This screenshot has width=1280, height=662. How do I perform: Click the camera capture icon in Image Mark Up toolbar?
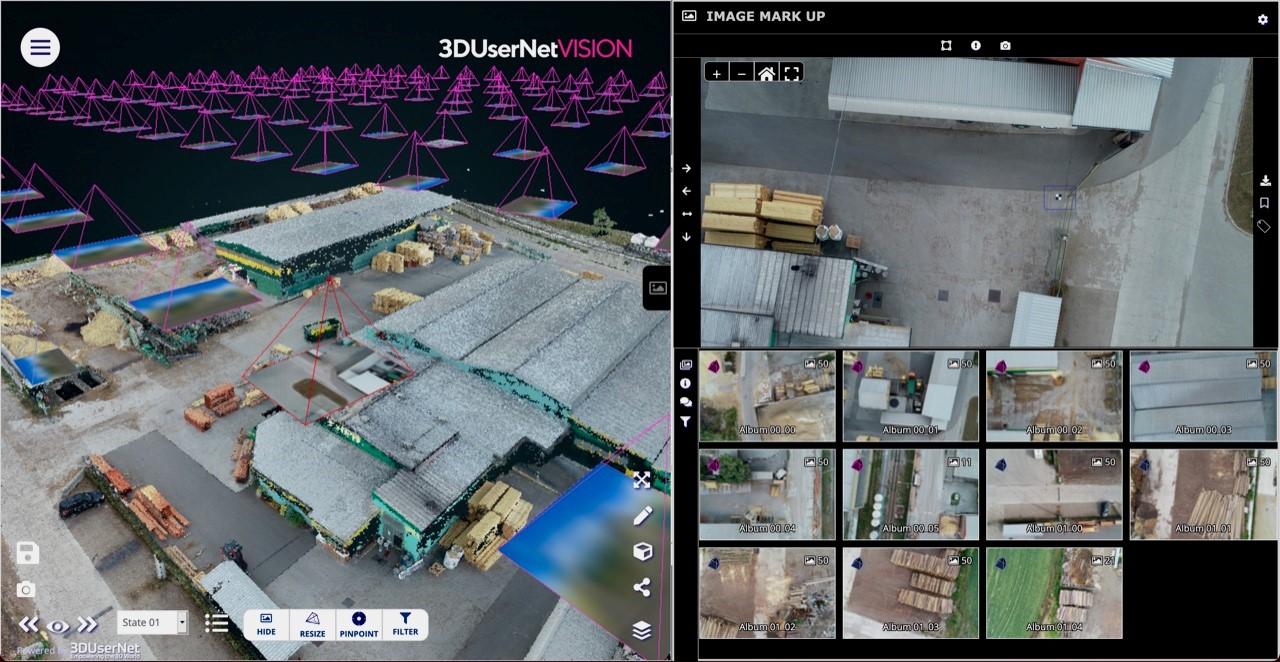pyautogui.click(x=1005, y=45)
